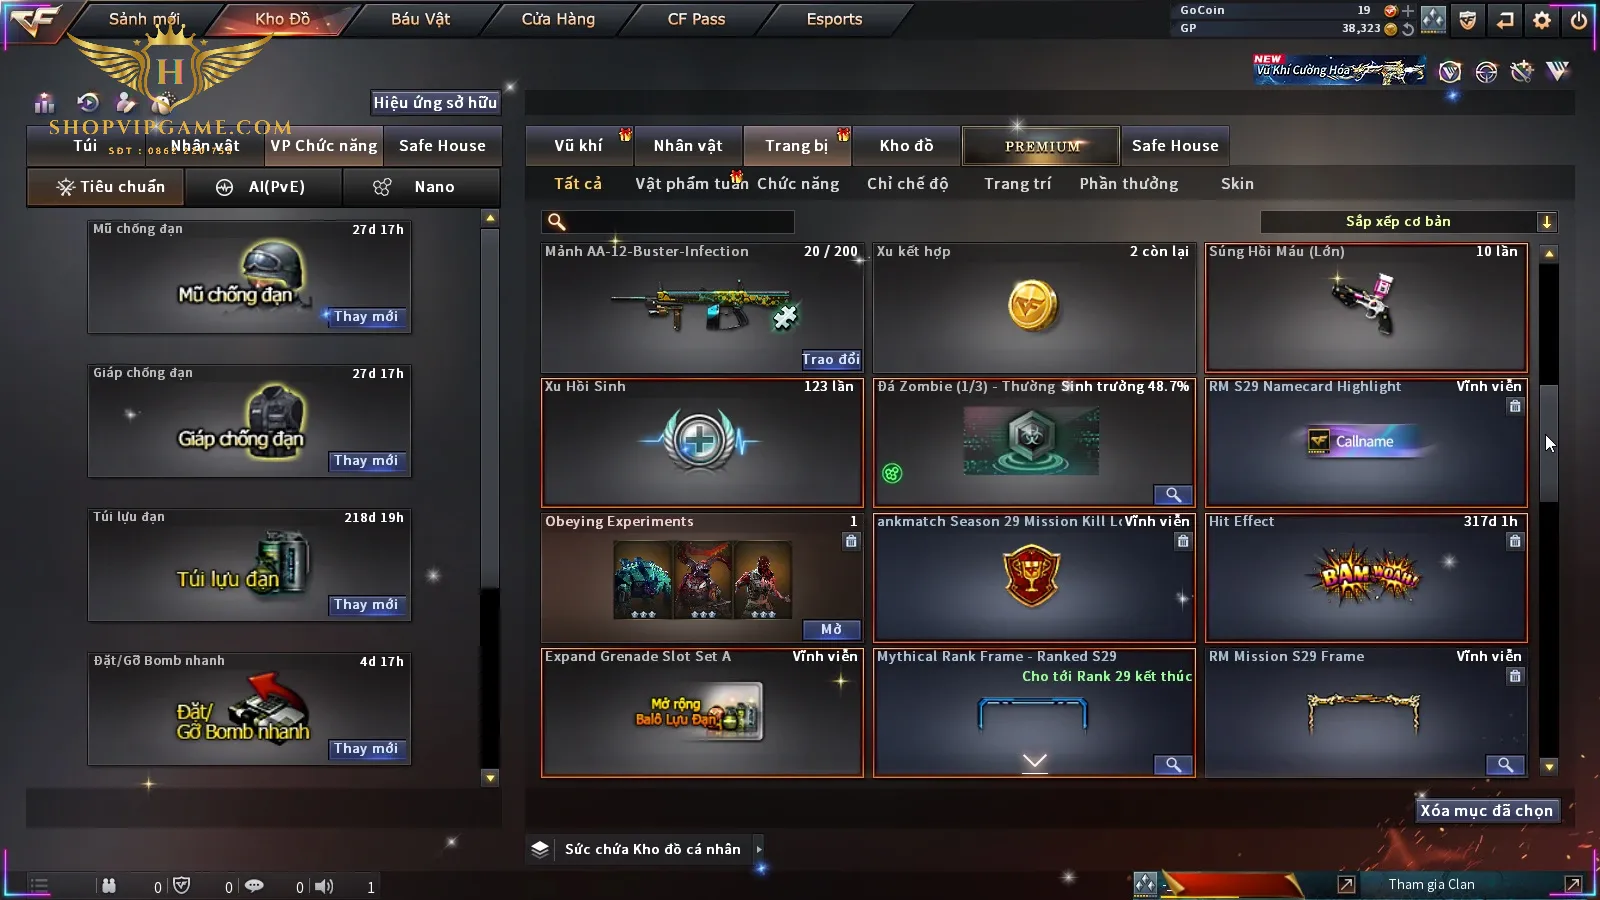Click magnifier on Đá Zombie item
The image size is (1600, 900).
click(x=1173, y=495)
